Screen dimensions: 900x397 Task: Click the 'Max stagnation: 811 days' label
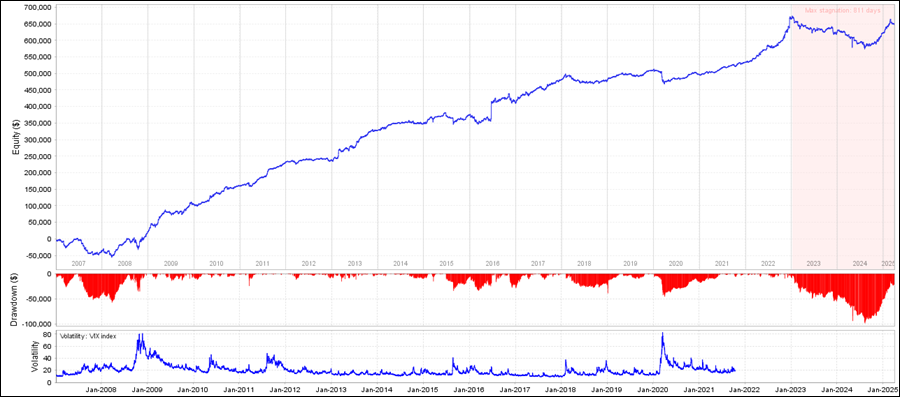(843, 10)
